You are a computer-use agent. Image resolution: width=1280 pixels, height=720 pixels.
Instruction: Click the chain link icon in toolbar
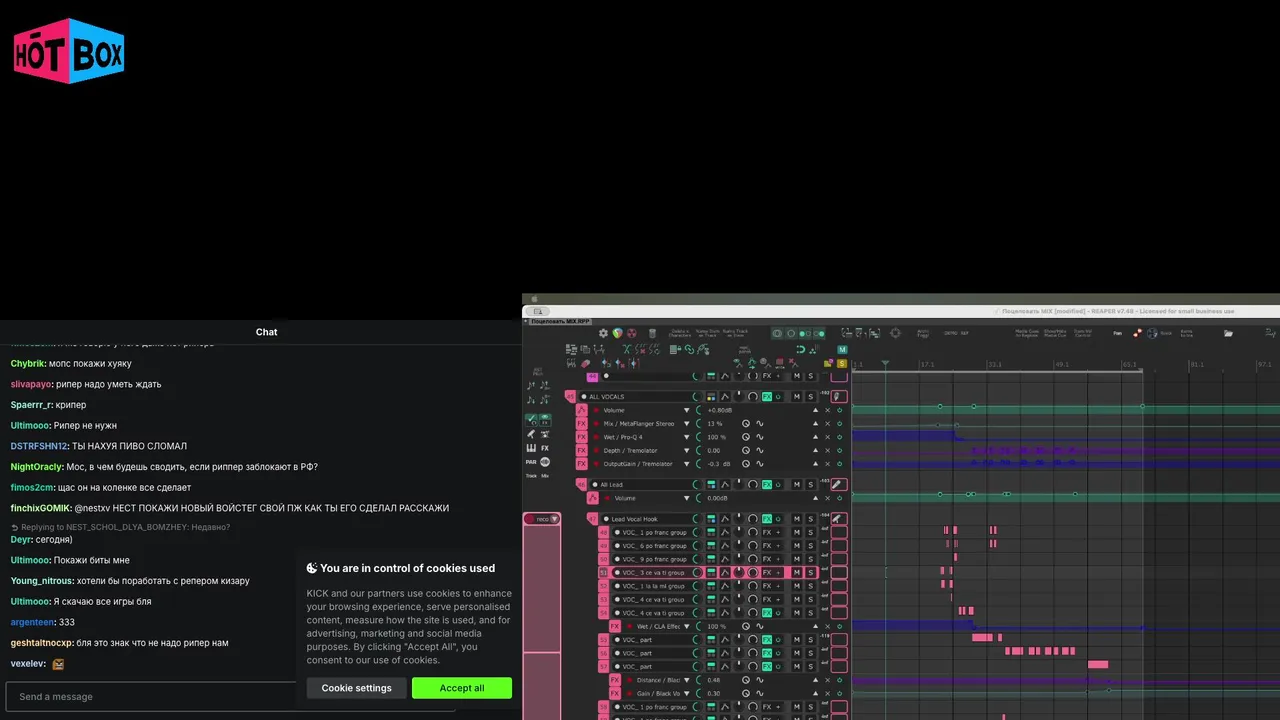click(689, 349)
